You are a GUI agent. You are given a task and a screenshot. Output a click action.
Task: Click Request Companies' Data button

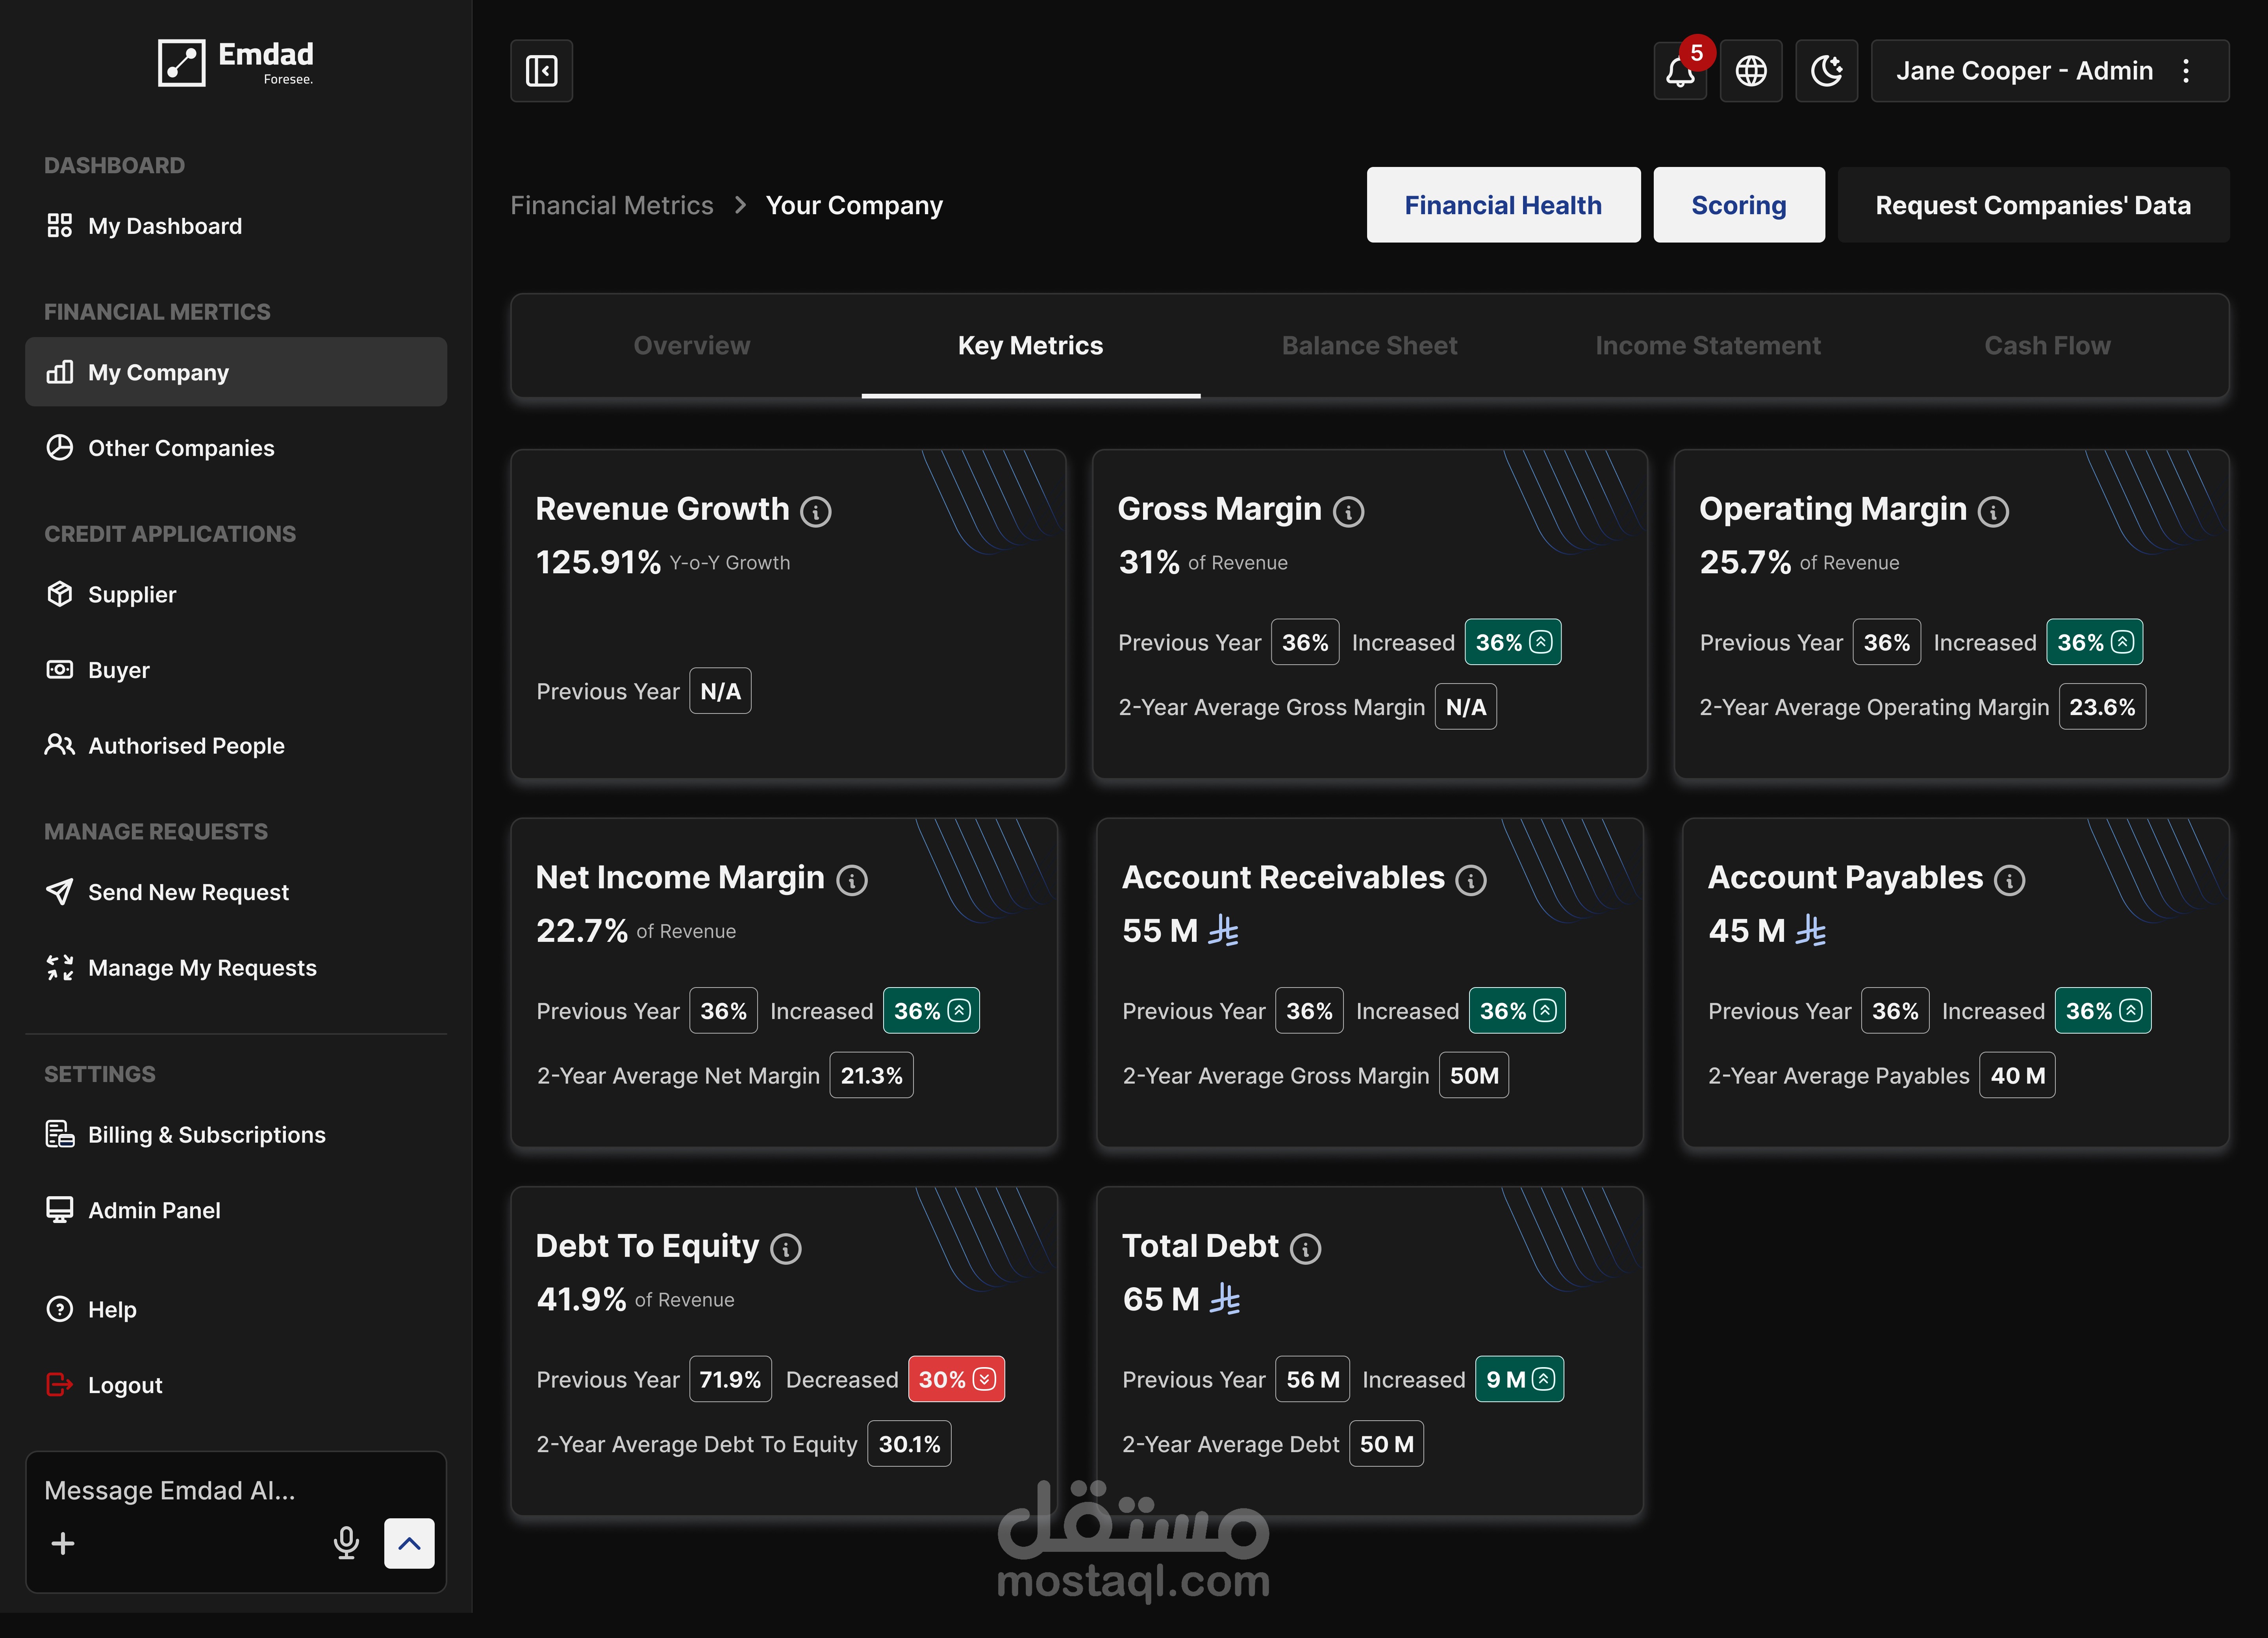[2032, 205]
